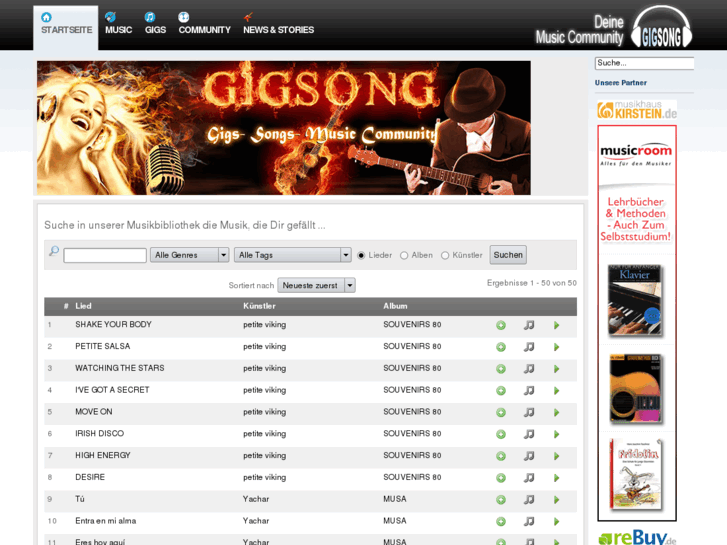Click music note icon for IRISH DISCO
Viewport: 727px width, 545px height.
click(529, 434)
